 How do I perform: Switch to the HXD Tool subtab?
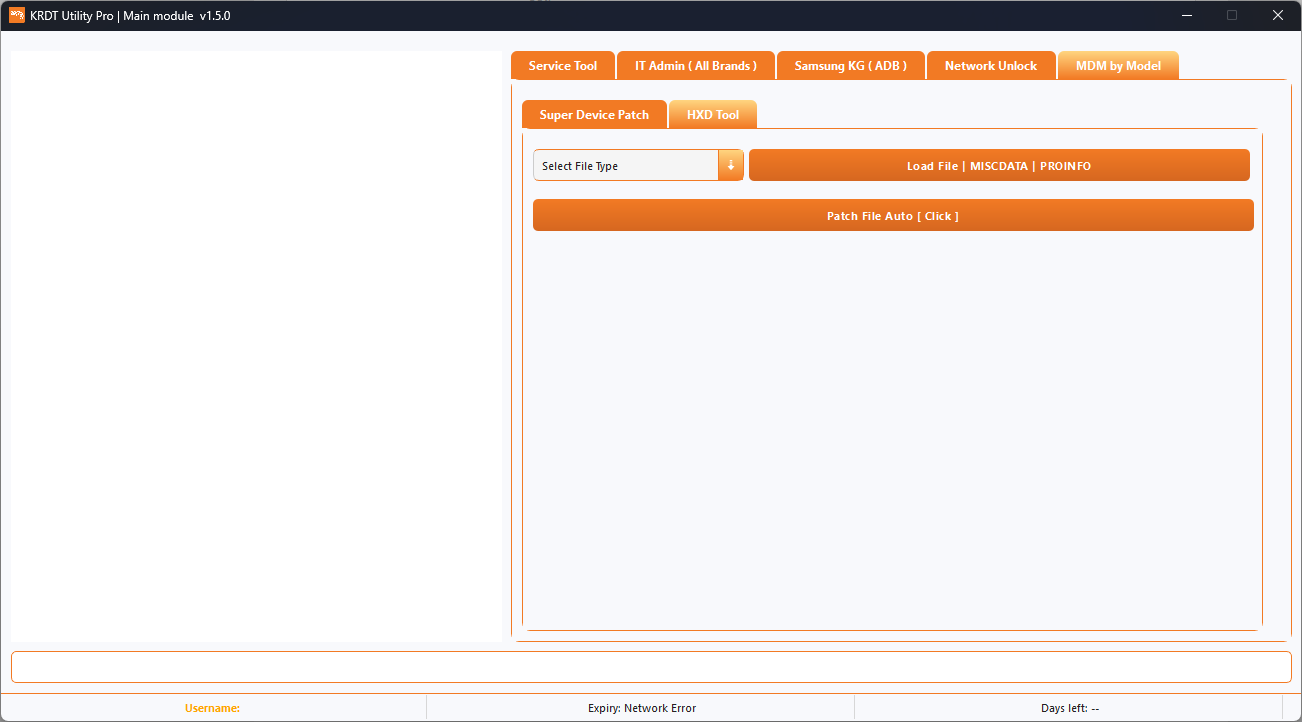(x=712, y=114)
